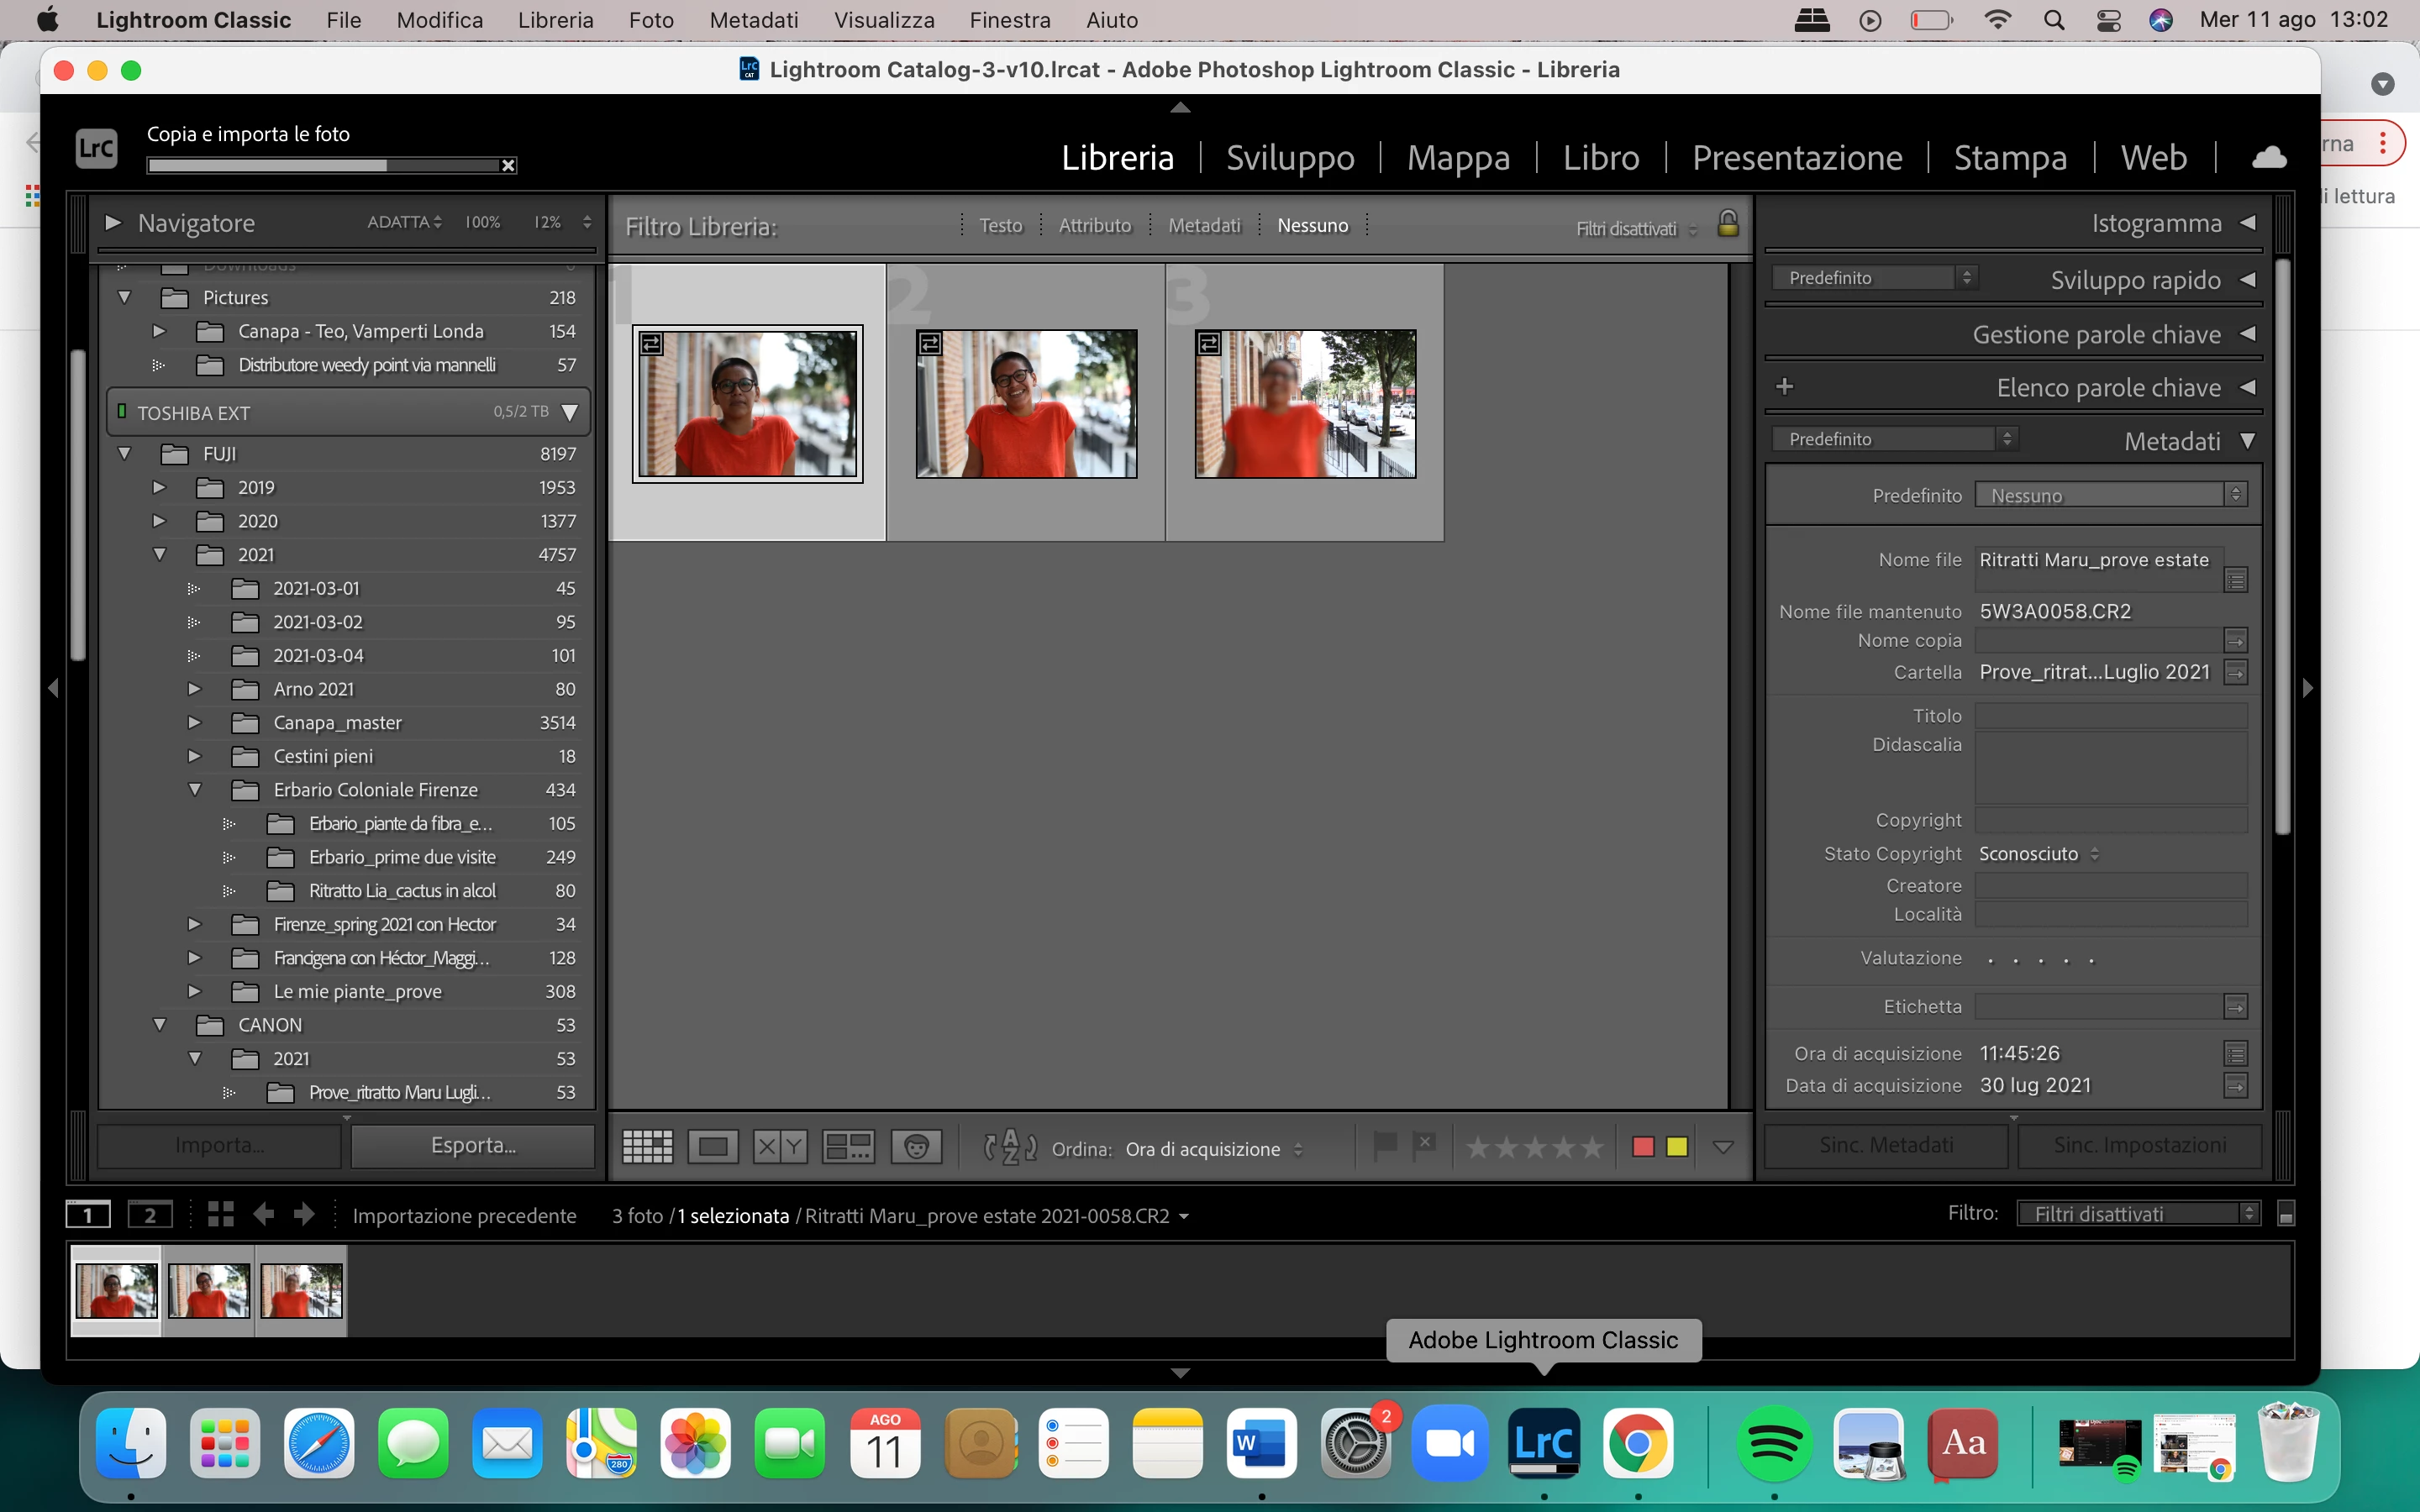Set flag as picked in toolbar

1385,1146
